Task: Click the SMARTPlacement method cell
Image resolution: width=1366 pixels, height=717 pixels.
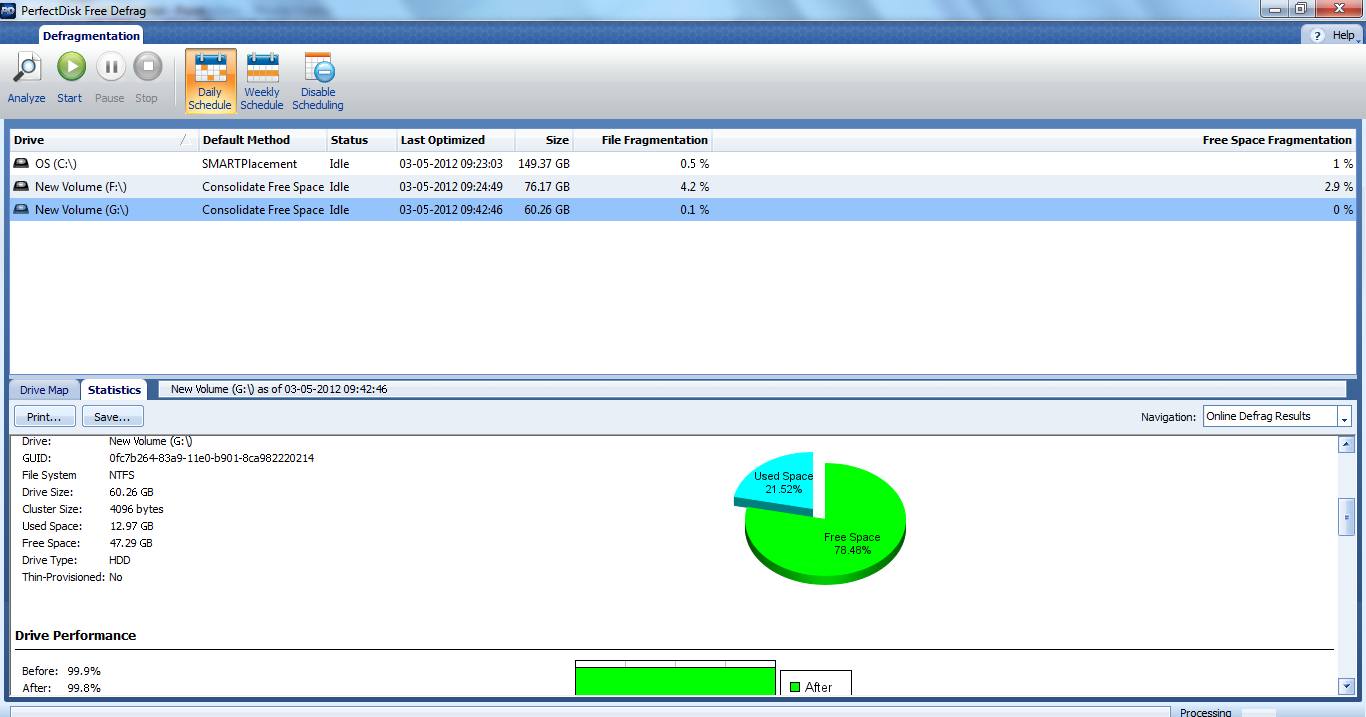Action: pyautogui.click(x=250, y=164)
